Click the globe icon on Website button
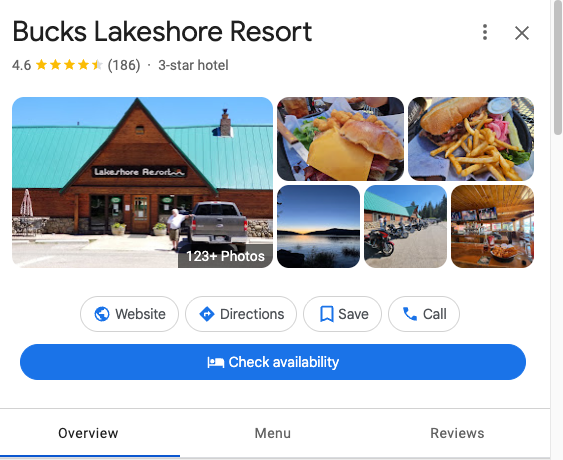This screenshot has height=460, width=563. click(102, 314)
